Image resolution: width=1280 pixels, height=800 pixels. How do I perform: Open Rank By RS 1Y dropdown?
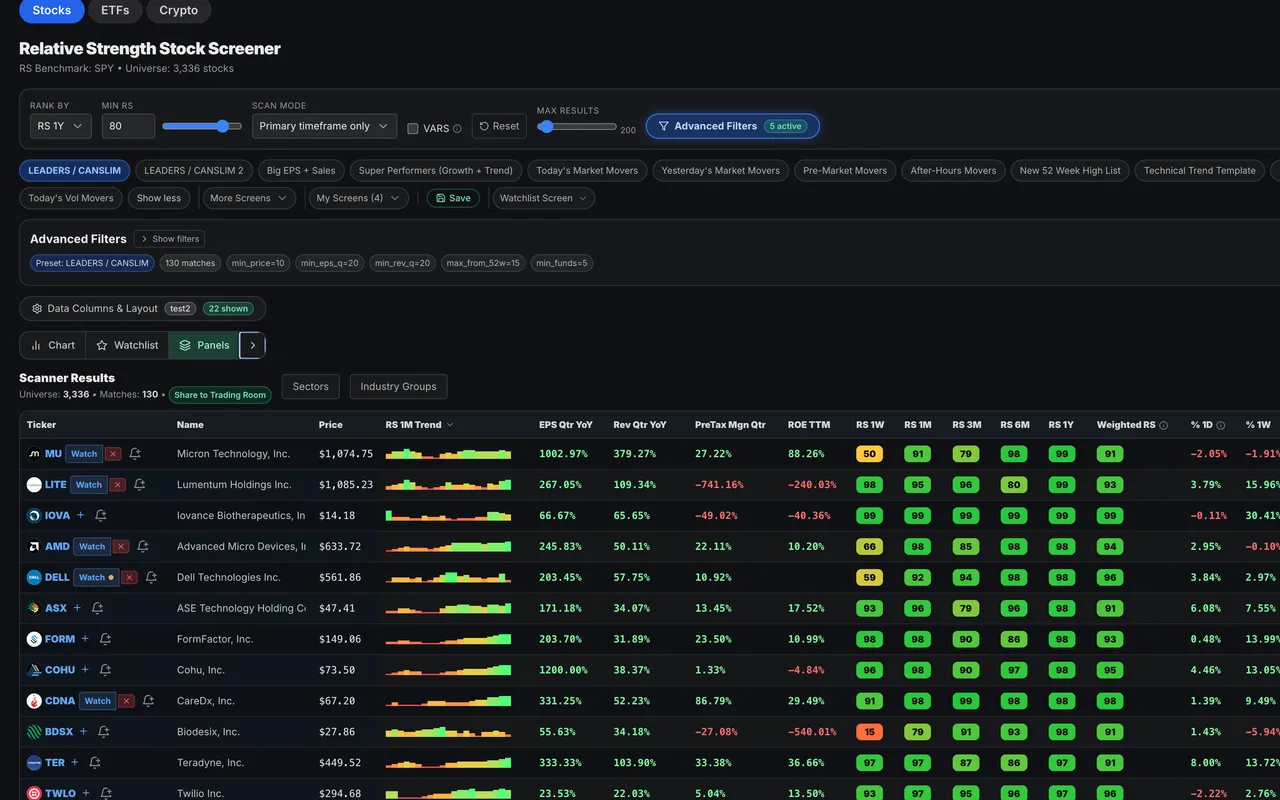click(x=61, y=126)
